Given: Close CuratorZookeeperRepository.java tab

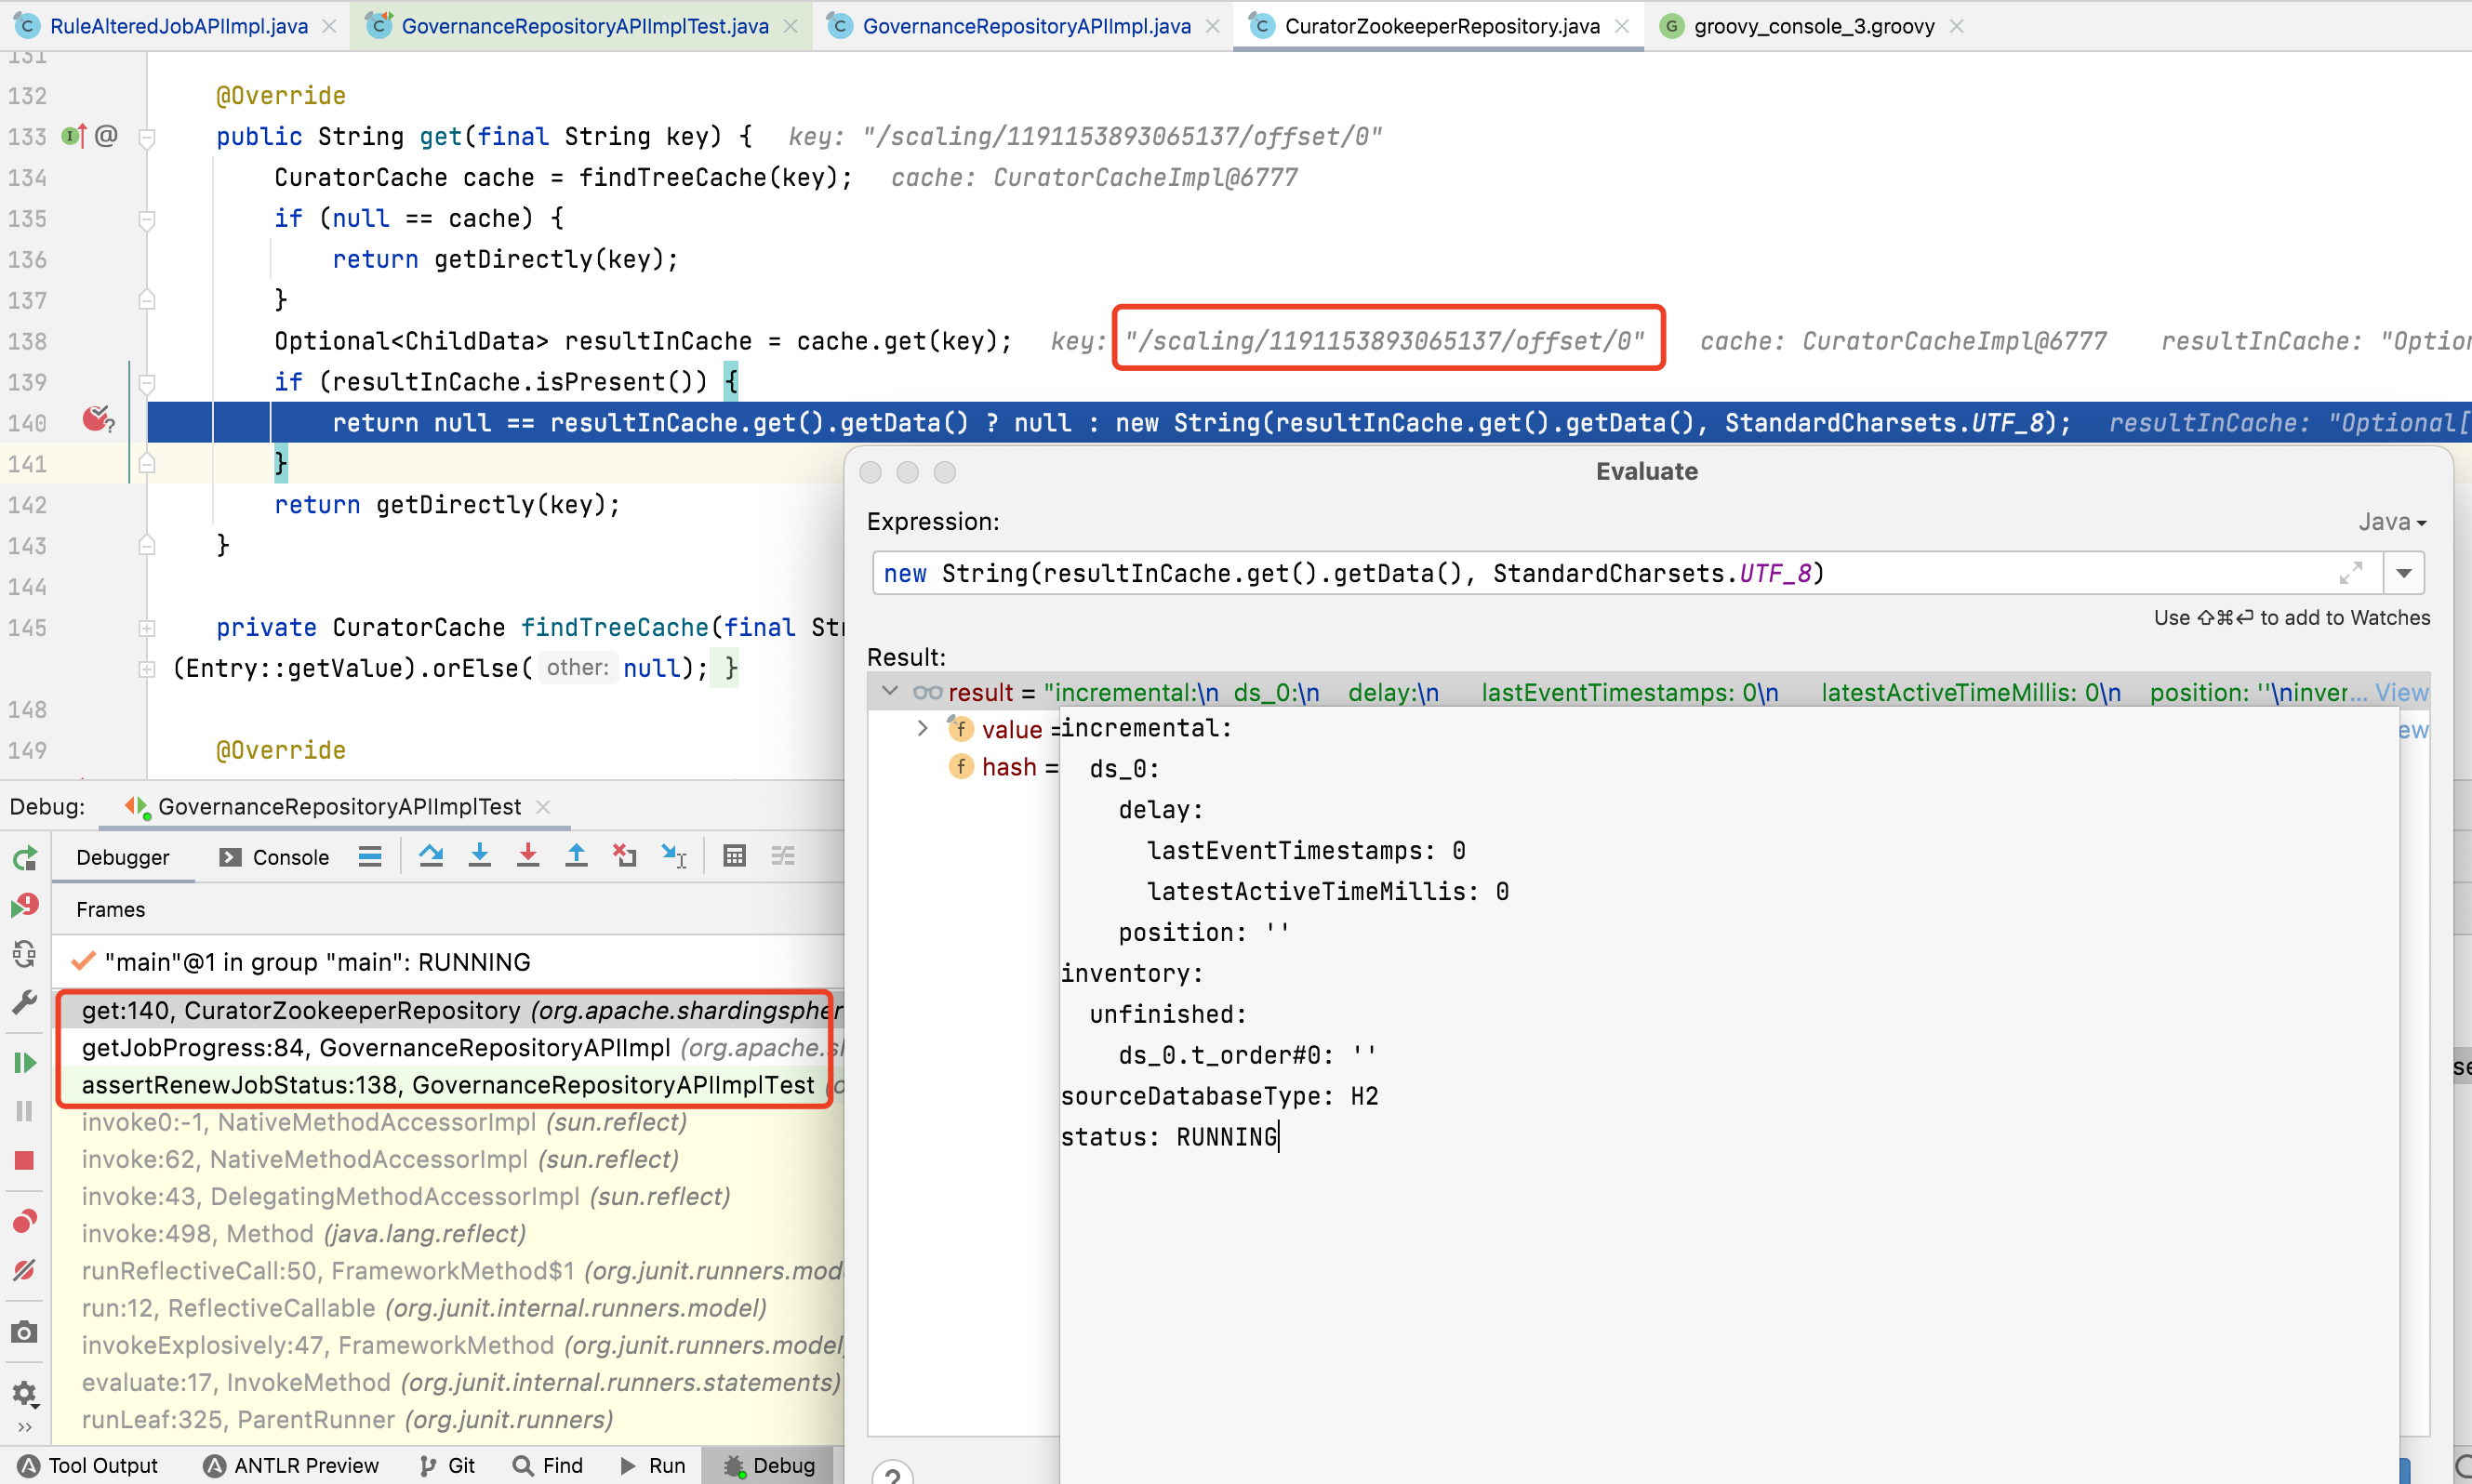Looking at the screenshot, I should tap(1621, 26).
